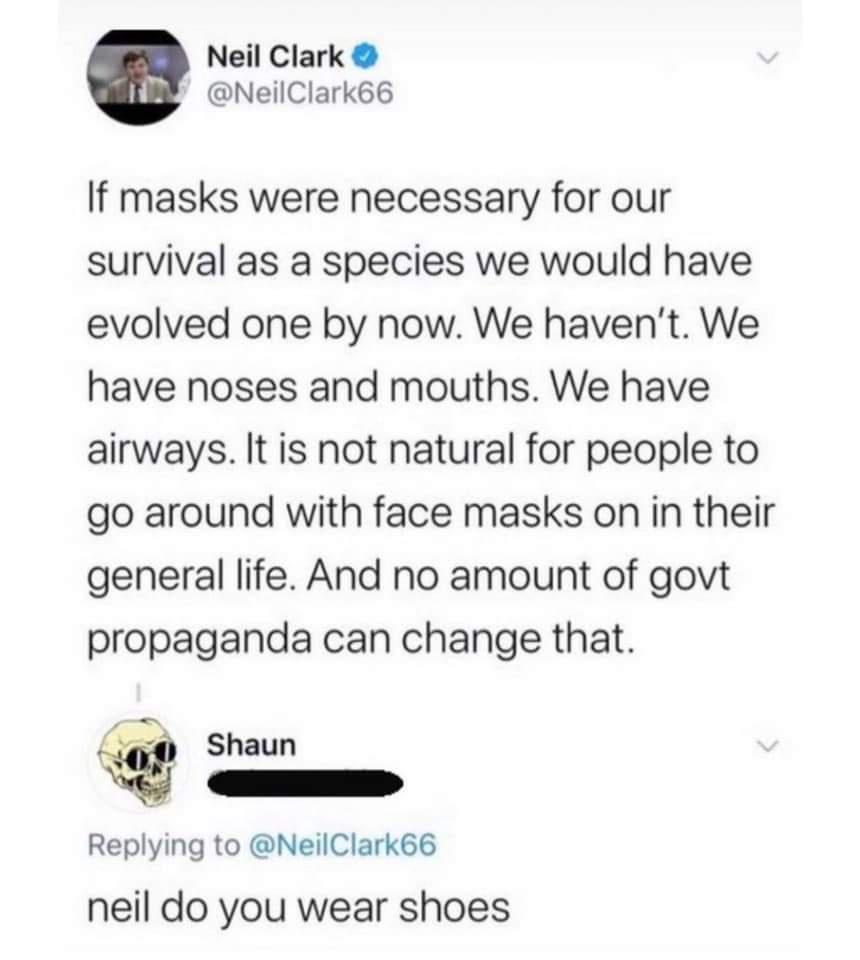Viewport: 860px width, 960px height.
Task: Click the verified checkmark to view verification info
Action: click(363, 57)
